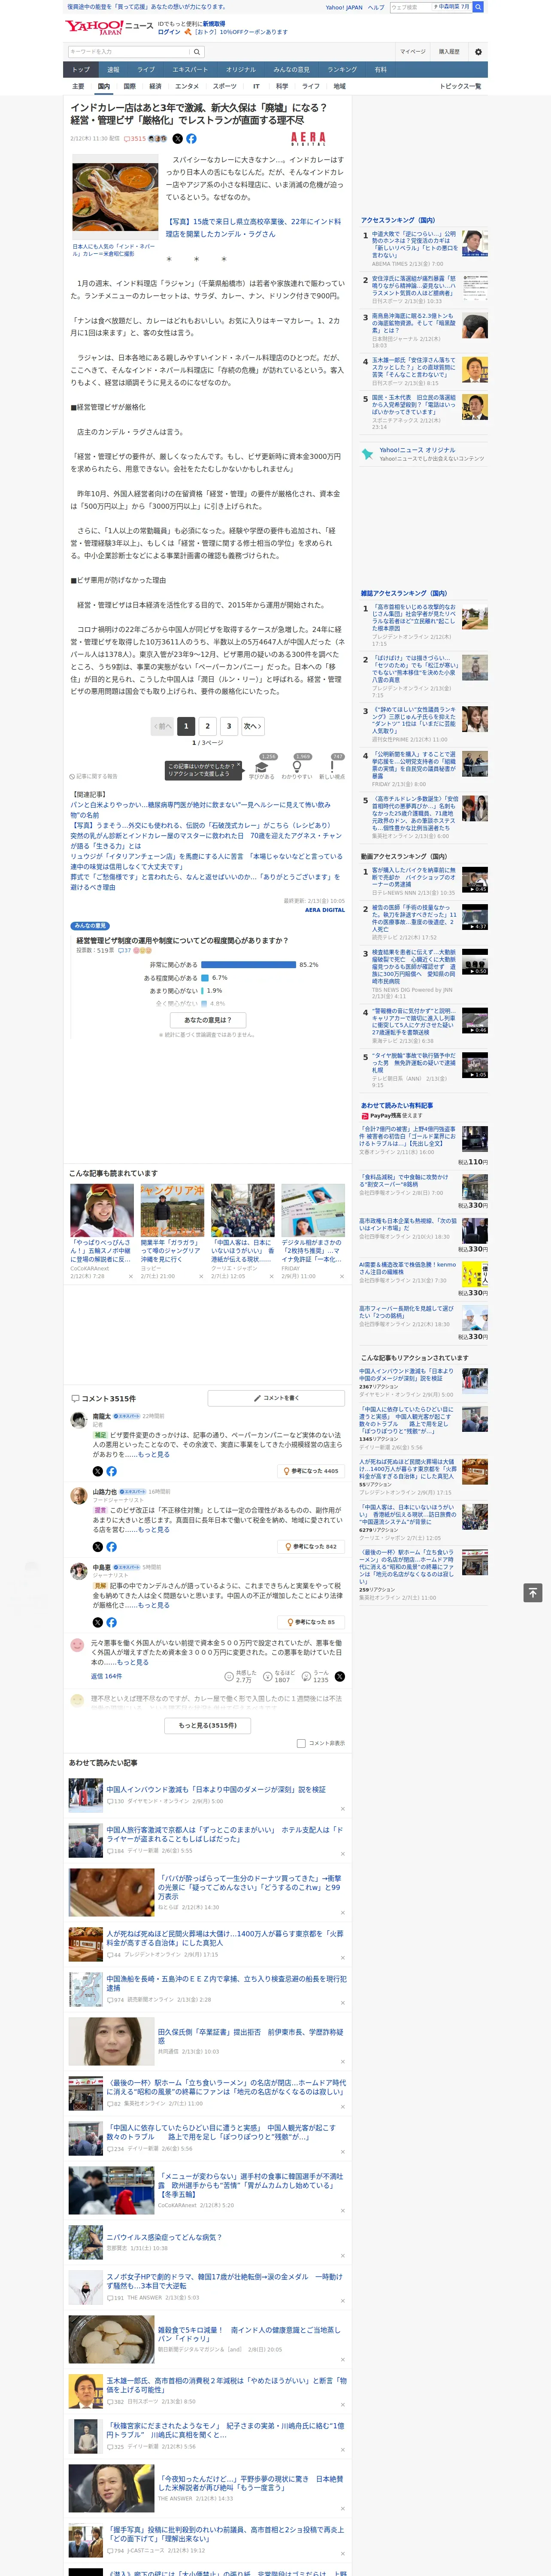Click Facebook icon under 中島恵 comment
Screen dimensions: 551x2576
pyautogui.click(x=111, y=1622)
